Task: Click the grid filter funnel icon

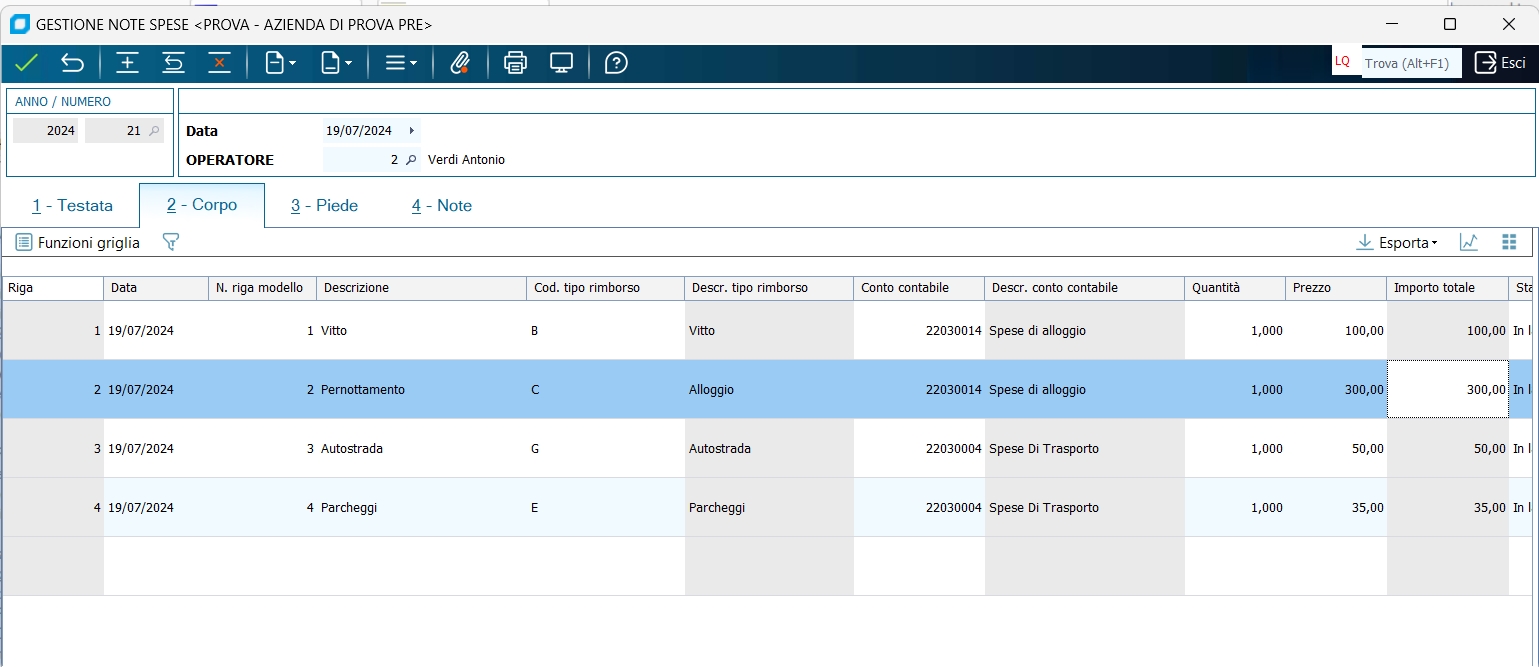Action: click(x=171, y=242)
